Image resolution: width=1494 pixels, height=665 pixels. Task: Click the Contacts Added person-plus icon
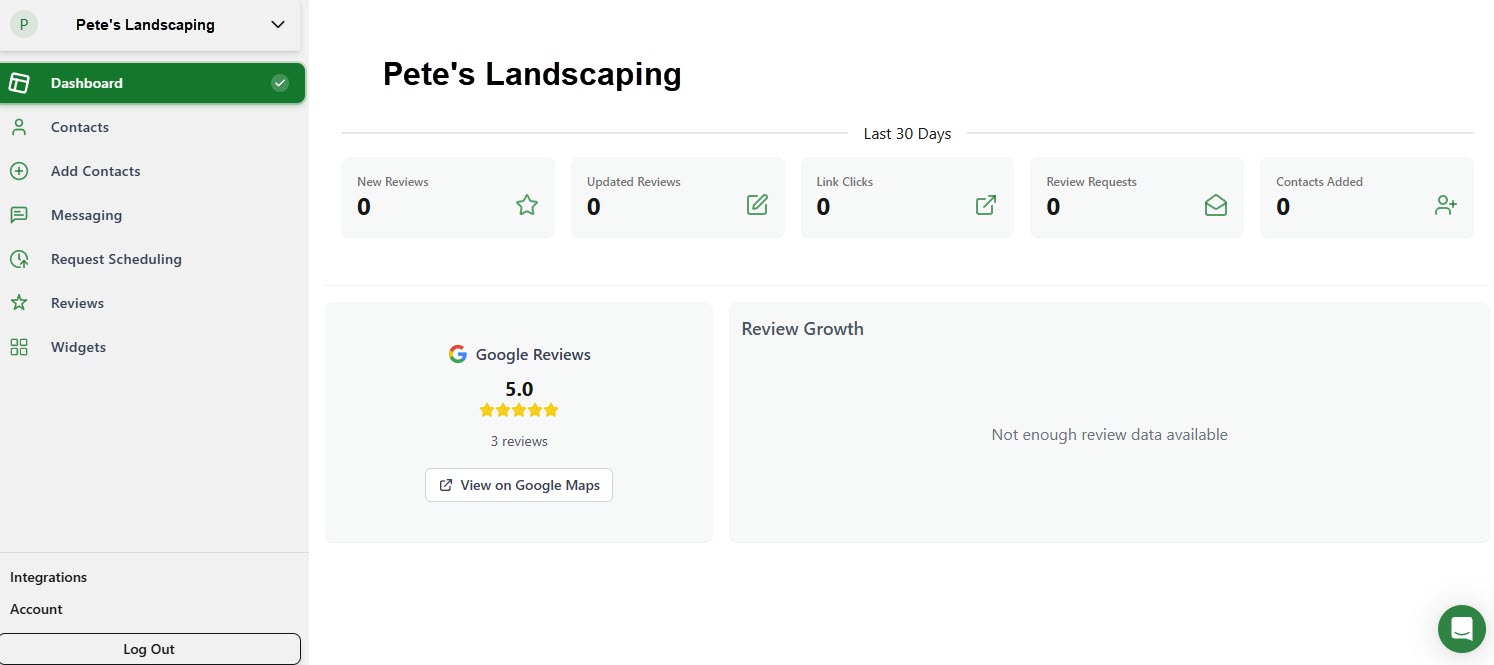coord(1446,205)
